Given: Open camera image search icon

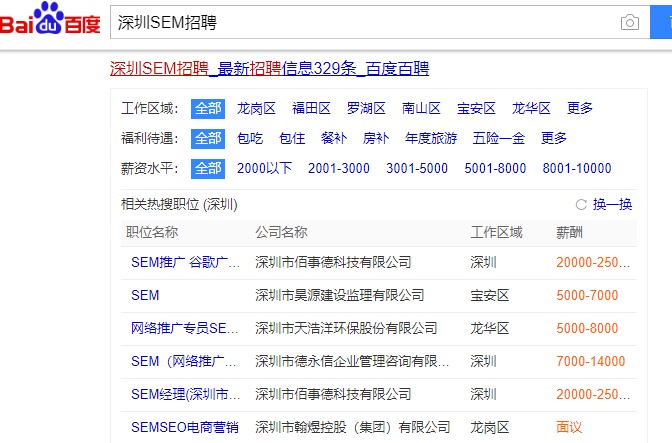Looking at the screenshot, I should tap(630, 22).
